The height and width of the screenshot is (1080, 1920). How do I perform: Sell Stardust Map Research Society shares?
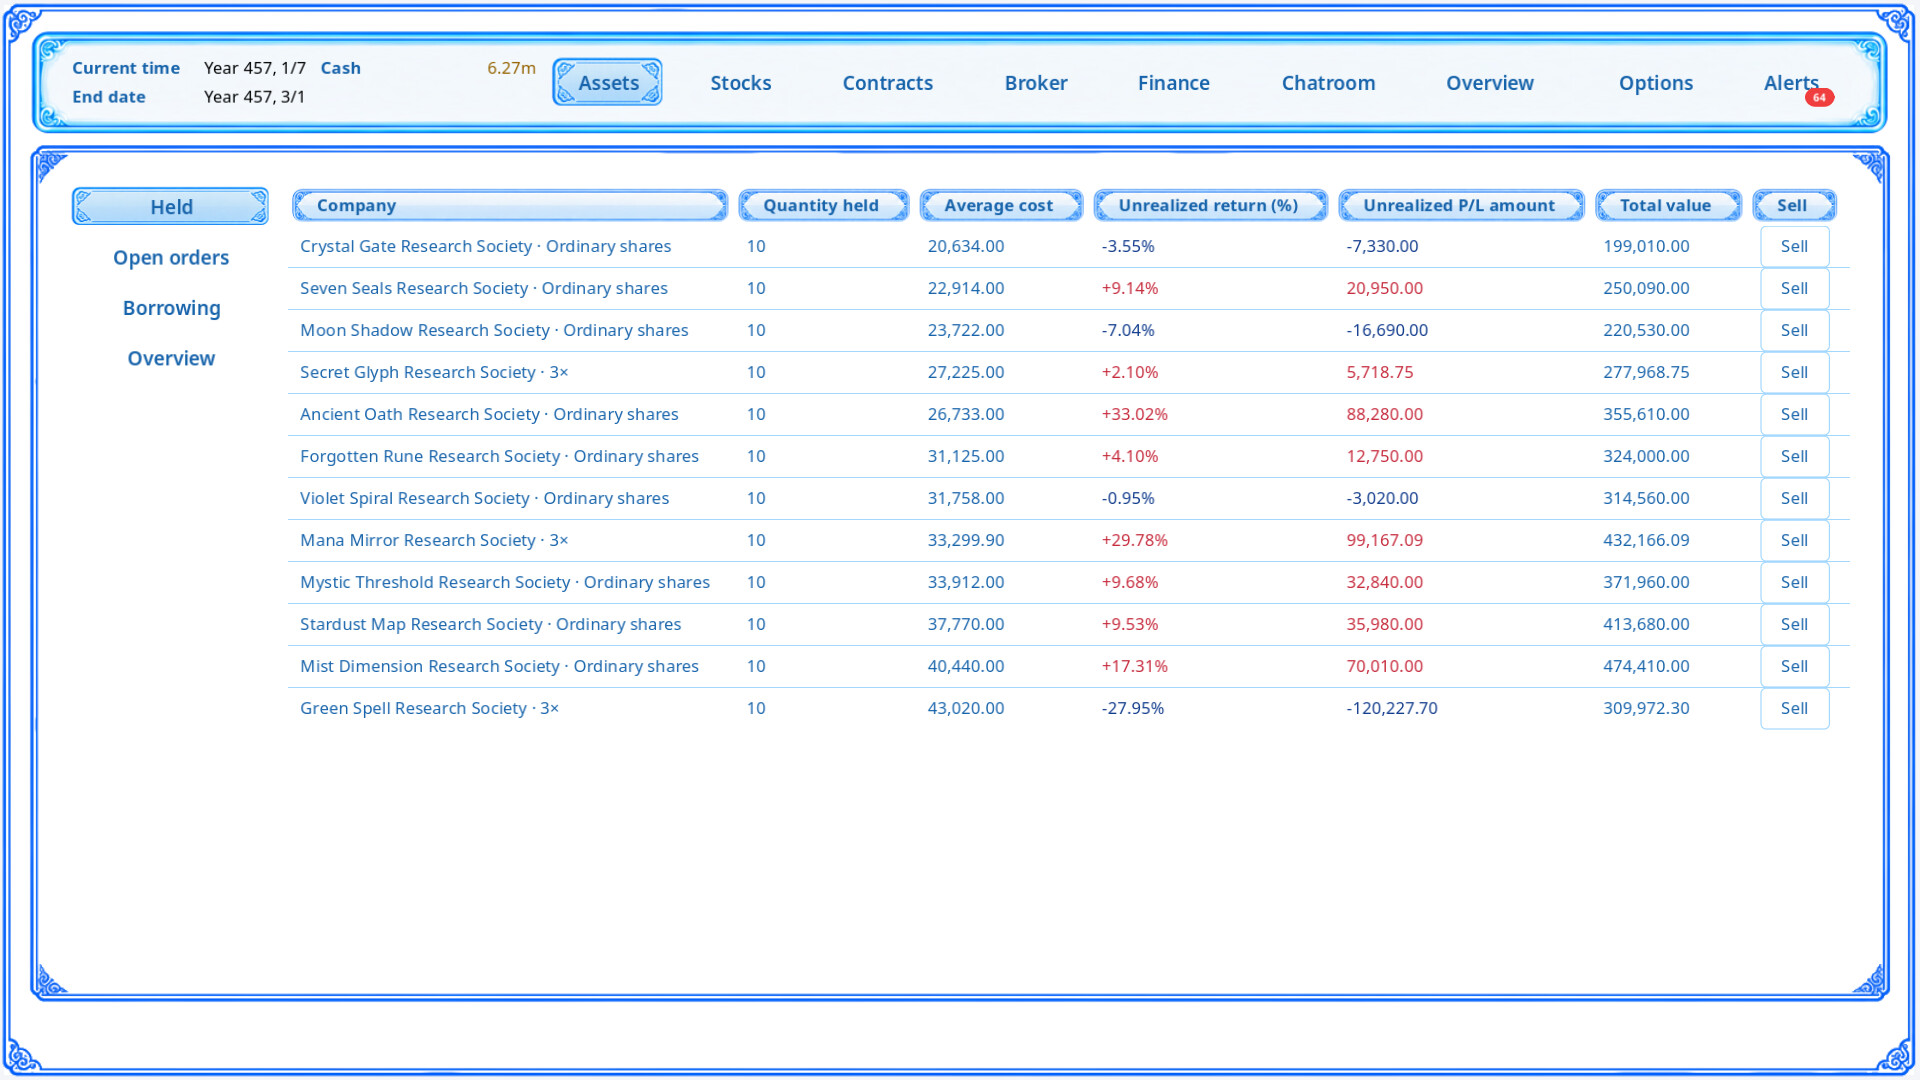point(1794,624)
